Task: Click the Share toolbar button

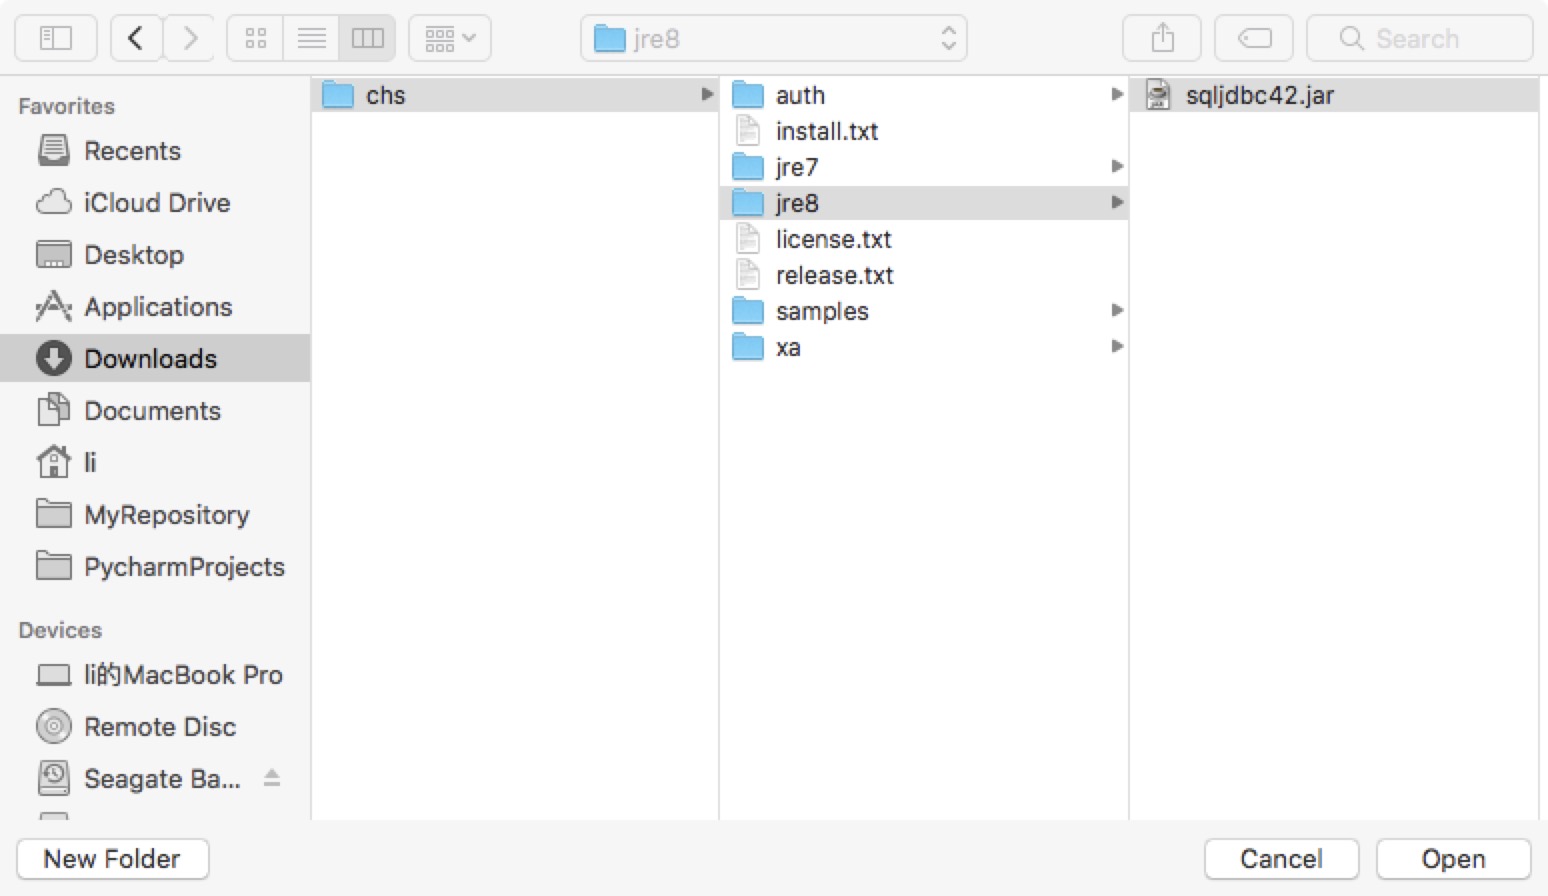Action: pyautogui.click(x=1162, y=38)
